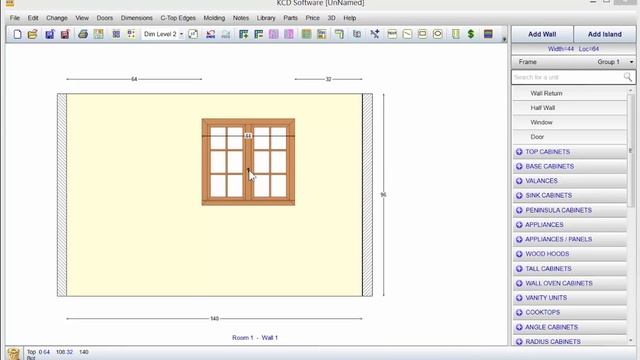Screen dimensions: 640x360
Task: Expand the SINK CABINETS category
Action: coord(570,196)
